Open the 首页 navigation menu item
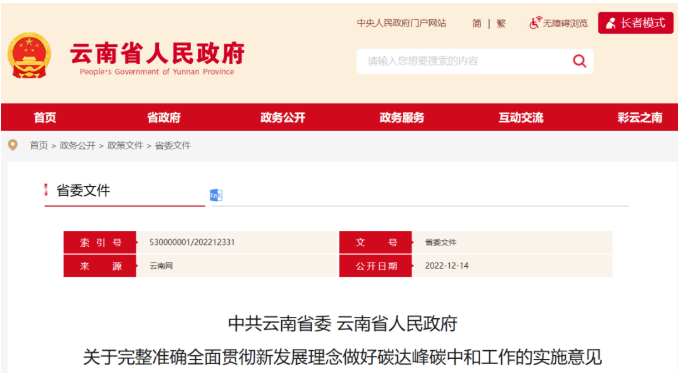Viewport: 680px width, 373px height. point(45,118)
